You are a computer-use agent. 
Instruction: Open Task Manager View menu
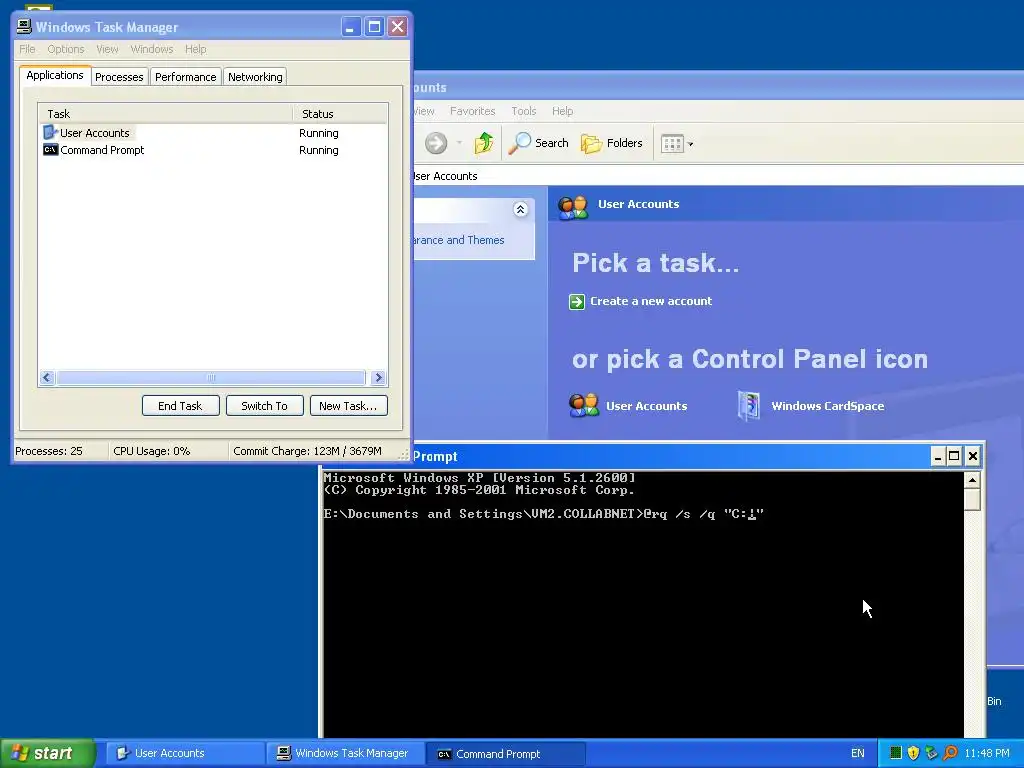pos(107,49)
